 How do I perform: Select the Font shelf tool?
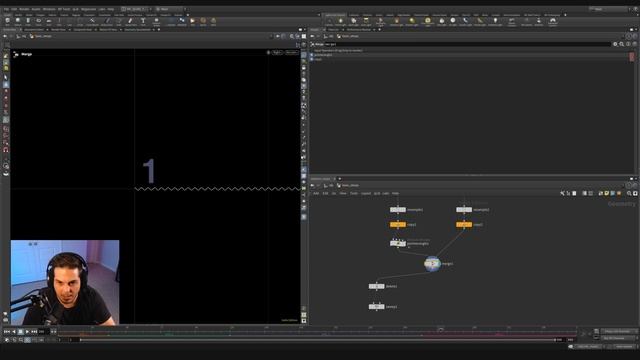143,21
